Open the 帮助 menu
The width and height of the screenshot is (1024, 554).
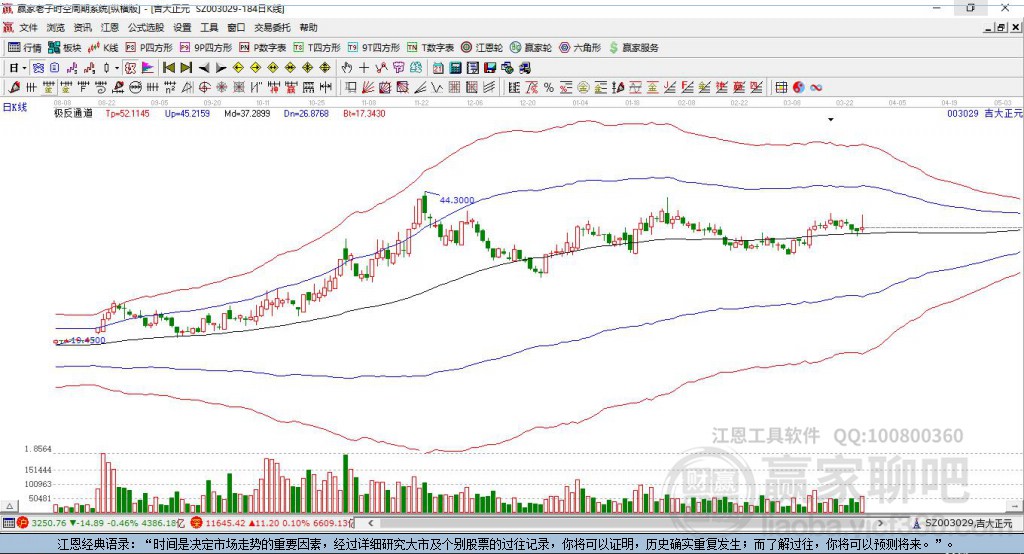(308, 27)
